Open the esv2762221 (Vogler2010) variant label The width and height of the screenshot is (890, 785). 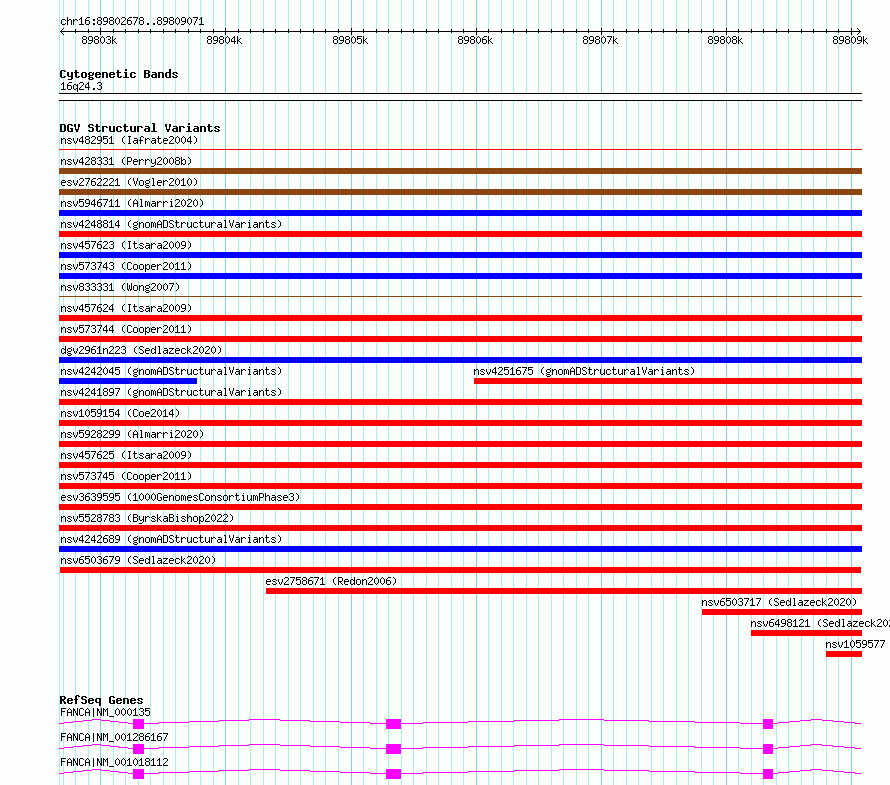coord(129,182)
